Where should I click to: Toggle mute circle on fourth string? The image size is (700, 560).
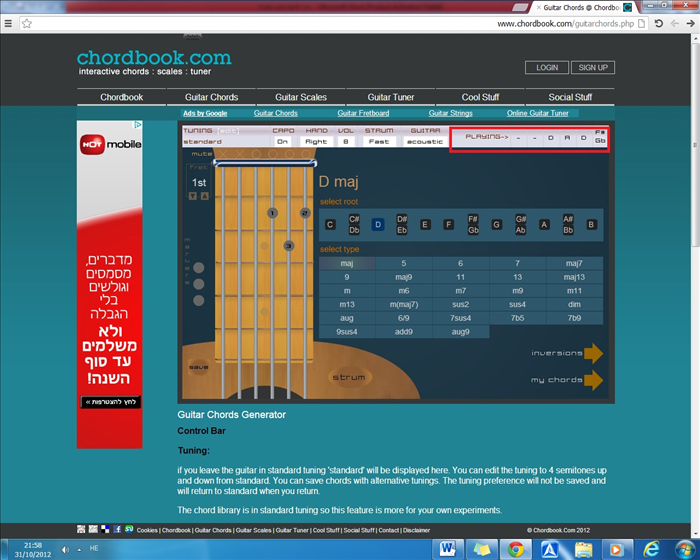[273, 154]
